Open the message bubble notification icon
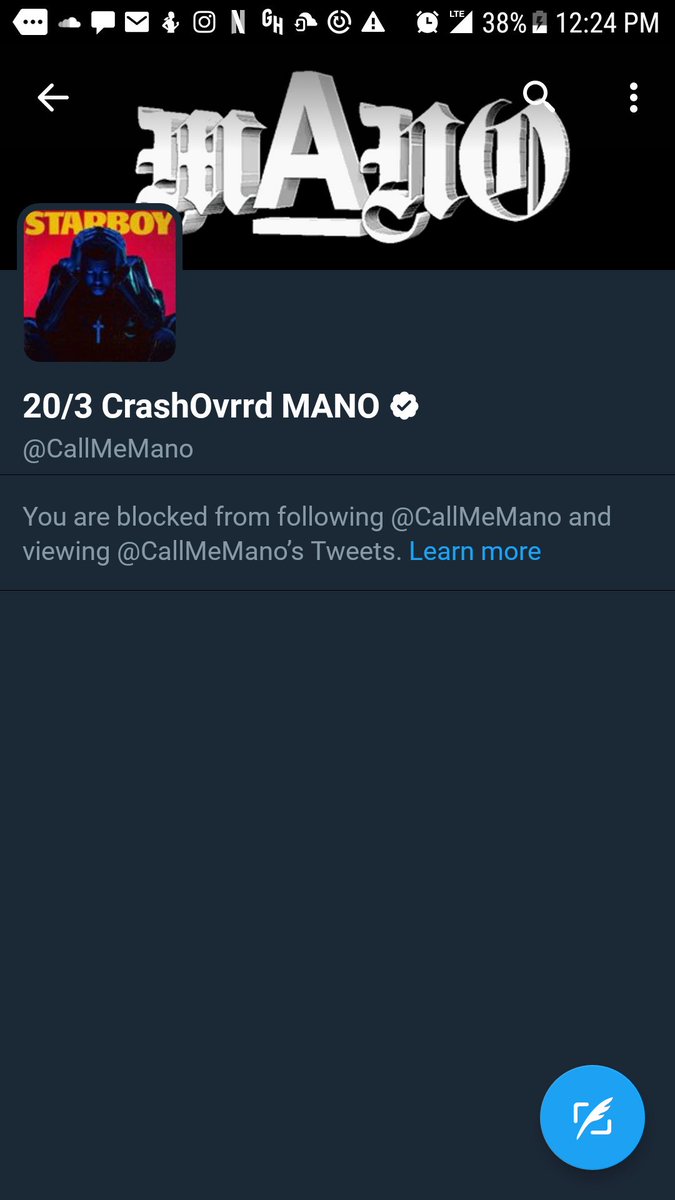This screenshot has width=675, height=1200. pos(102,22)
